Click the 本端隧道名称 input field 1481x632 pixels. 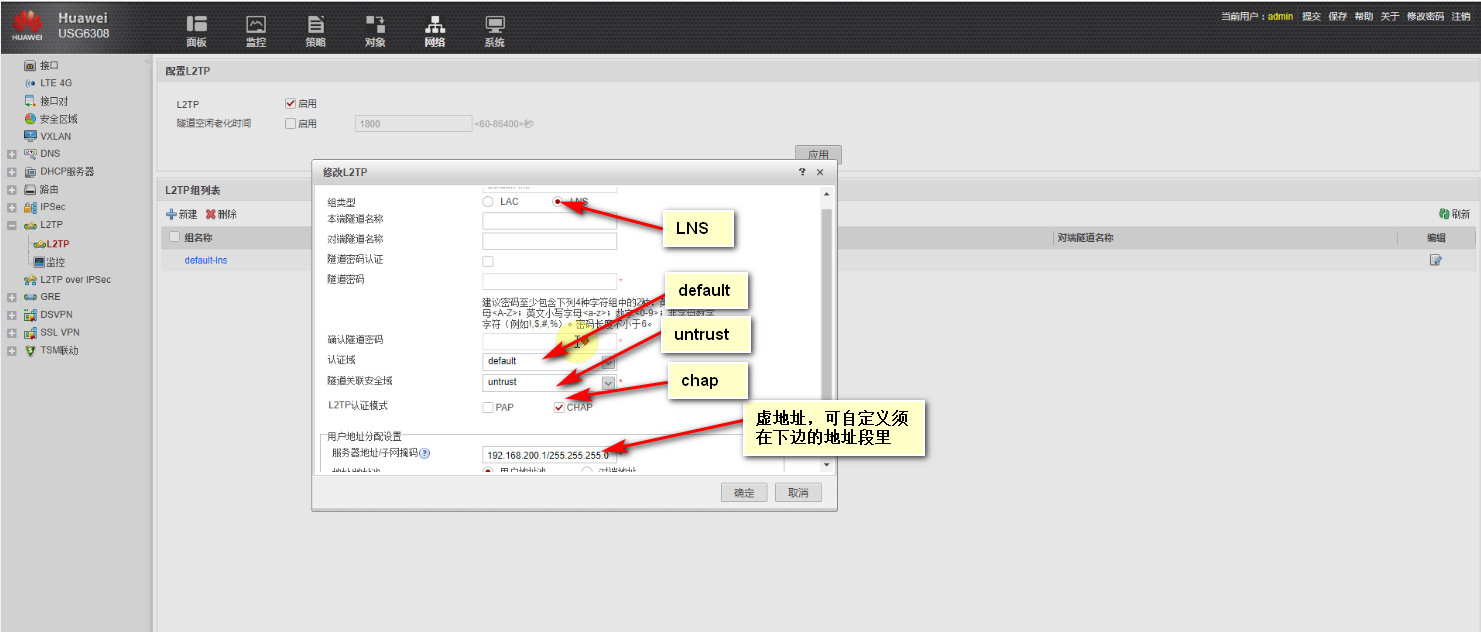549,221
